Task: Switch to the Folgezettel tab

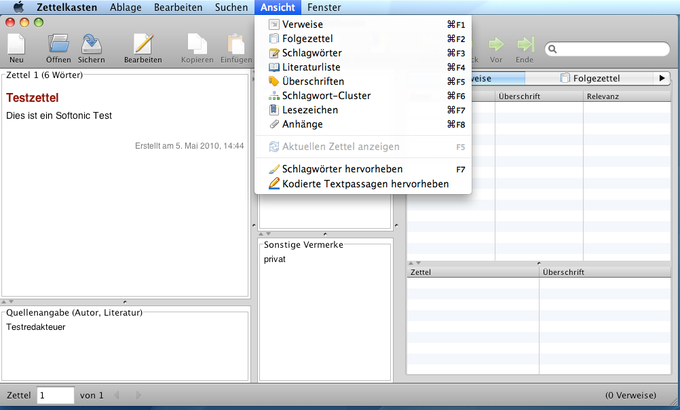Action: [590, 79]
